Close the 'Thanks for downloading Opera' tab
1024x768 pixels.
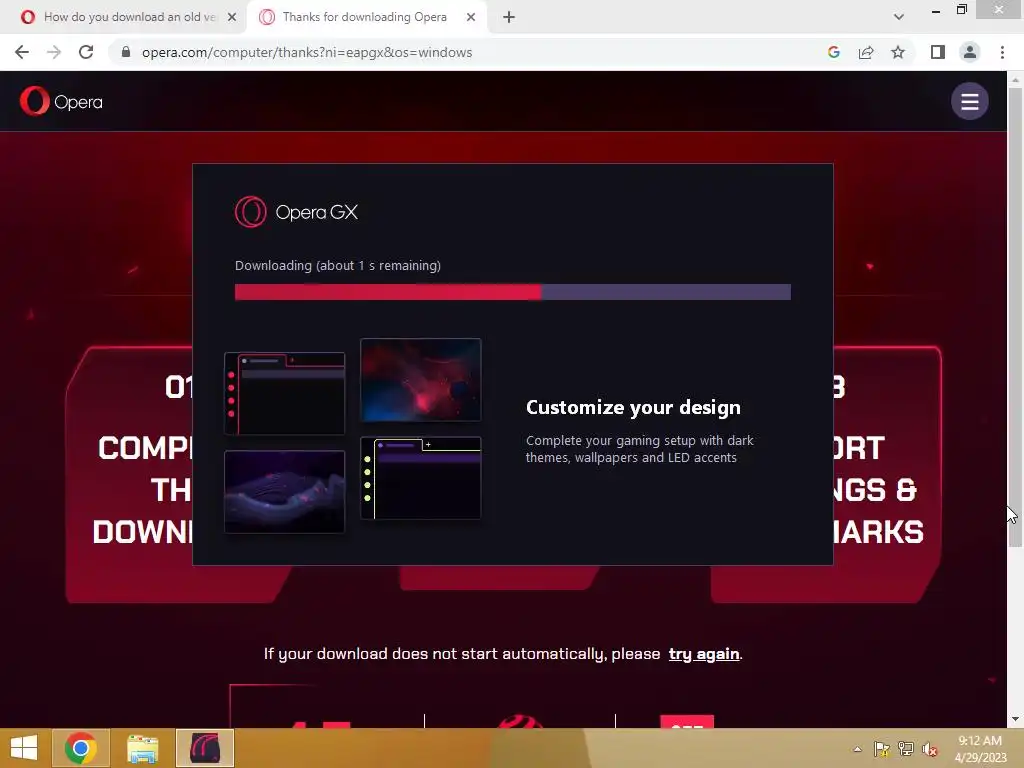point(471,17)
